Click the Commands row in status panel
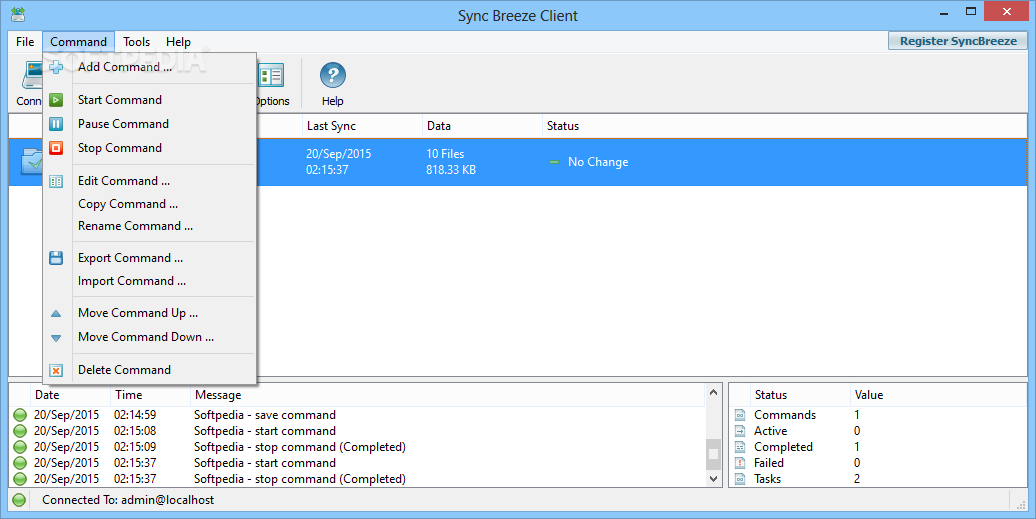 tap(878, 415)
